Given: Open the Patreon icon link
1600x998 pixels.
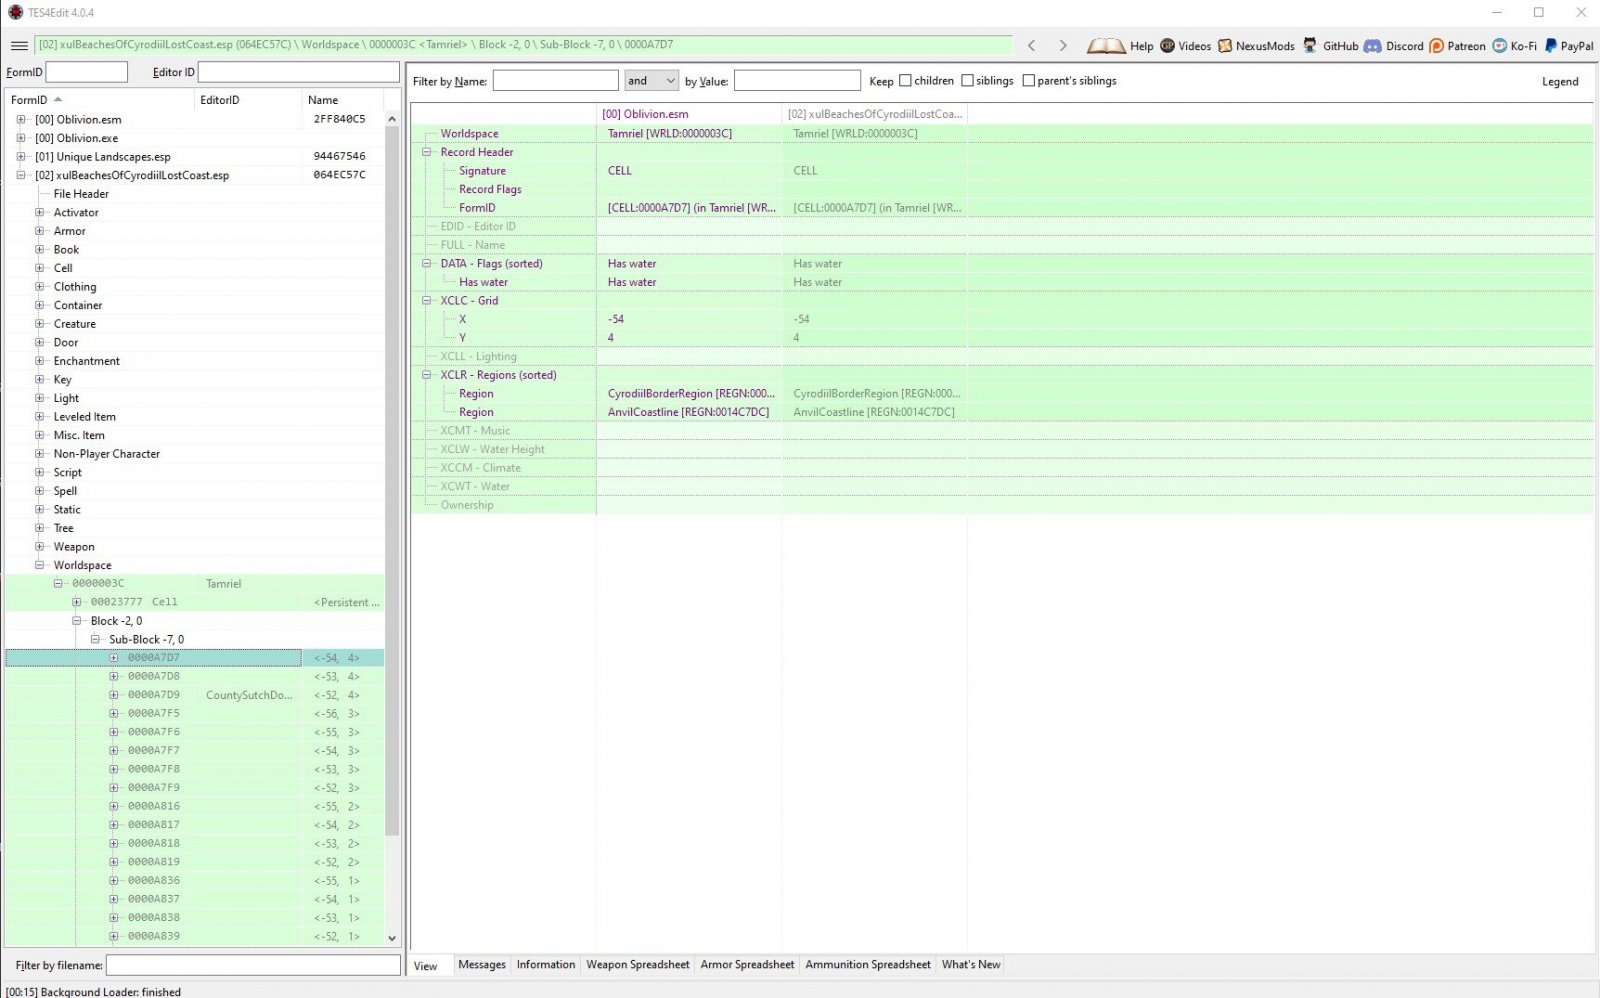Looking at the screenshot, I should (1436, 46).
